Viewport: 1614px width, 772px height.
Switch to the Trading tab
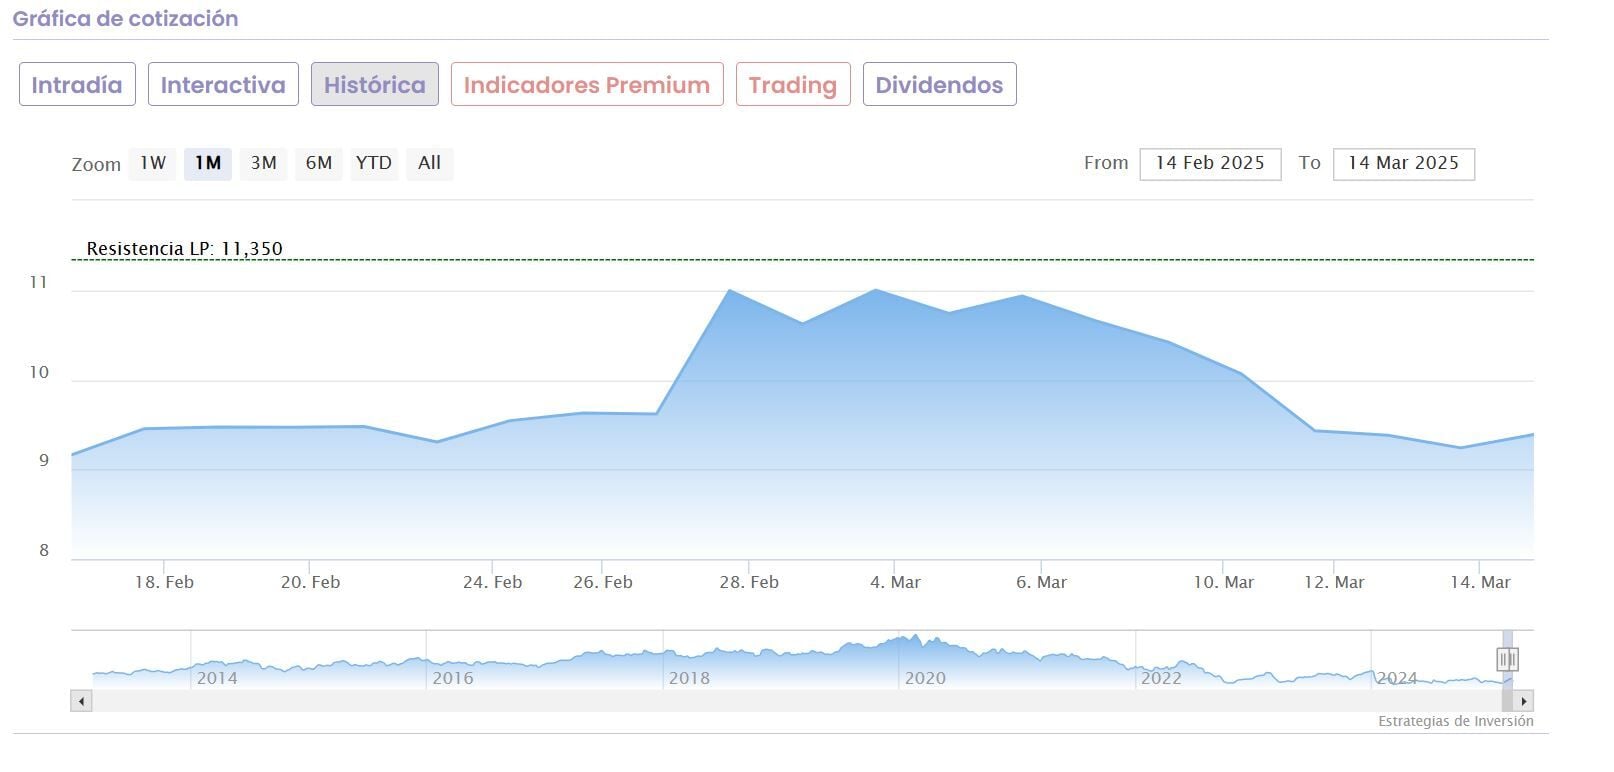(793, 85)
